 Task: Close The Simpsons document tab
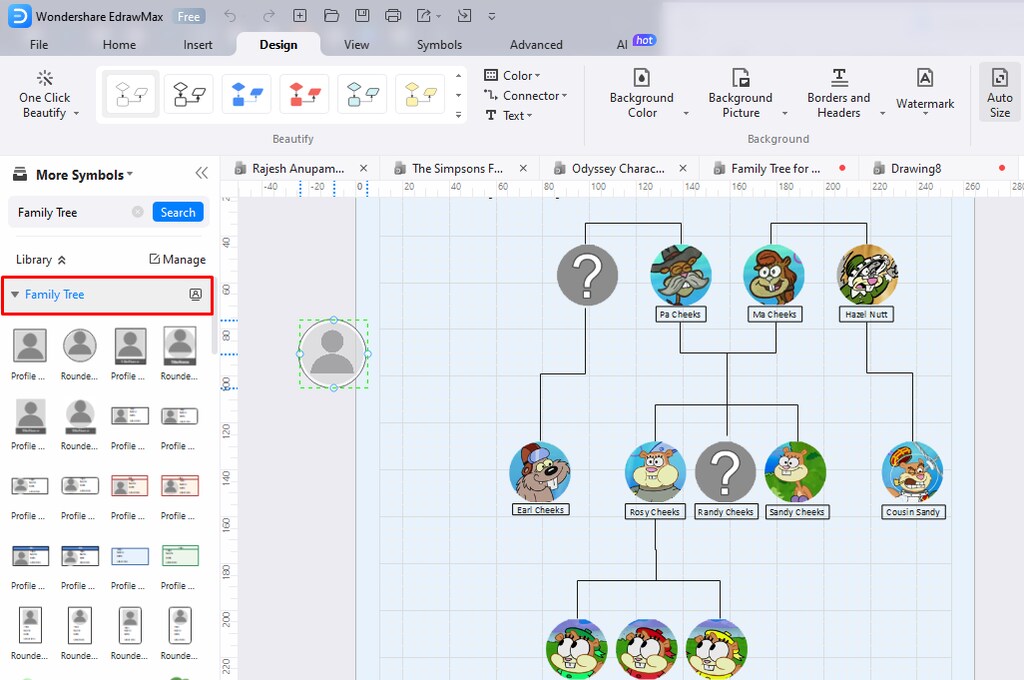click(523, 169)
